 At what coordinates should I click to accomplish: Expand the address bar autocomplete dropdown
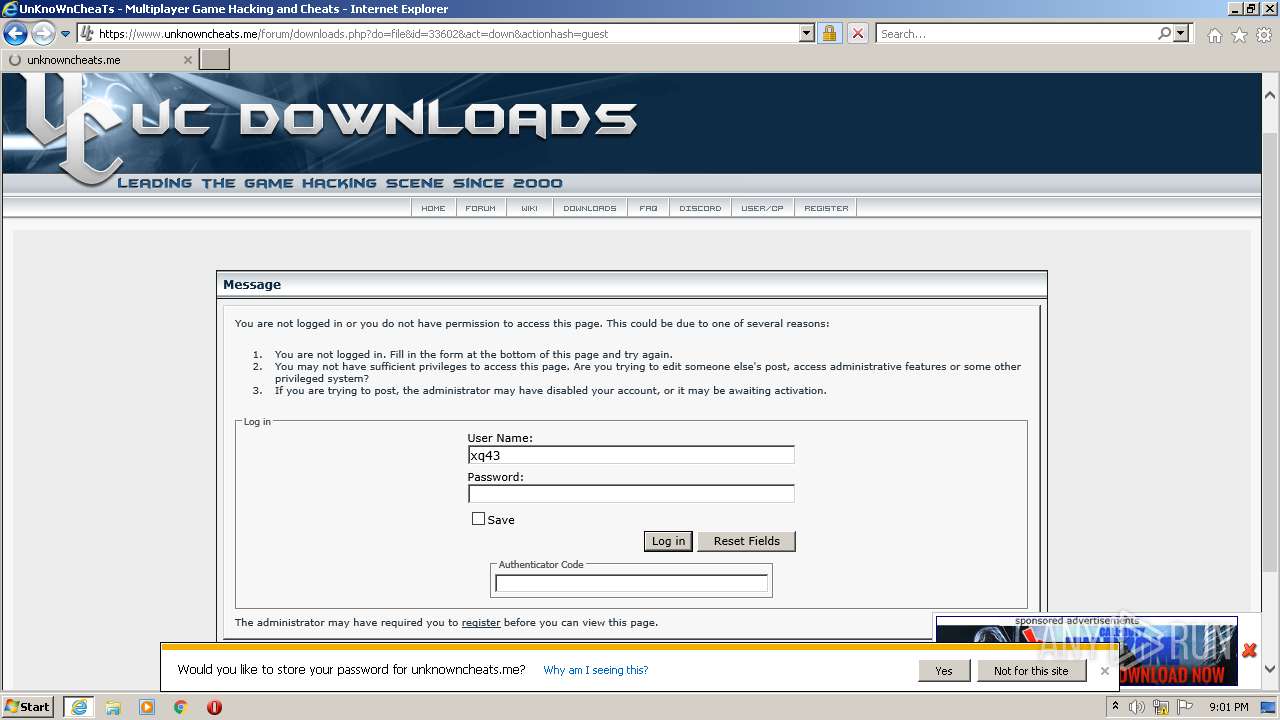pyautogui.click(x=807, y=33)
